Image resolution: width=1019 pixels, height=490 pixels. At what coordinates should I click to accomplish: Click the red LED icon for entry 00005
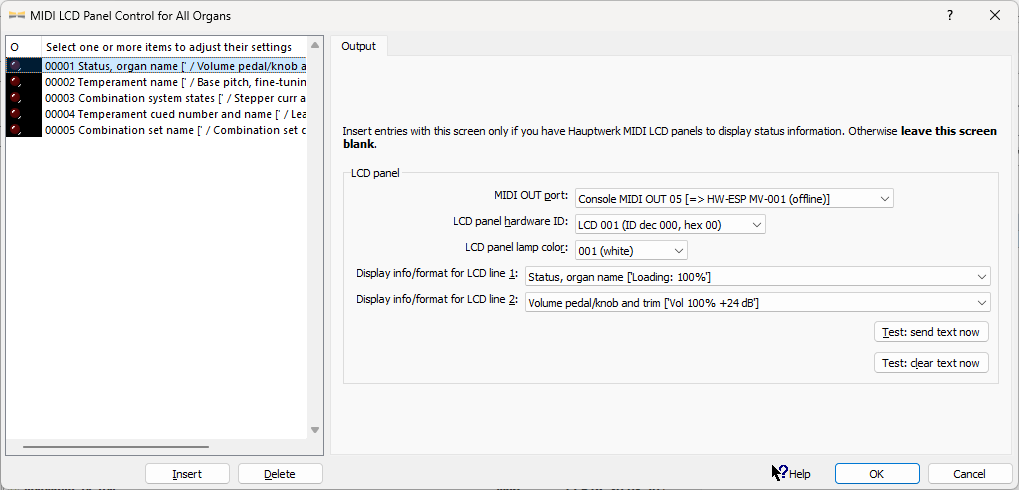tap(15, 130)
